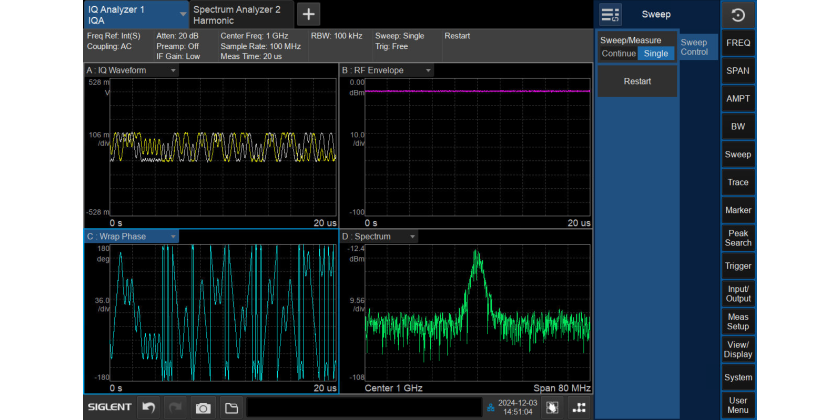840x420 pixels.
Task: Open the menu list icon beside Sweep
Action: coord(610,15)
